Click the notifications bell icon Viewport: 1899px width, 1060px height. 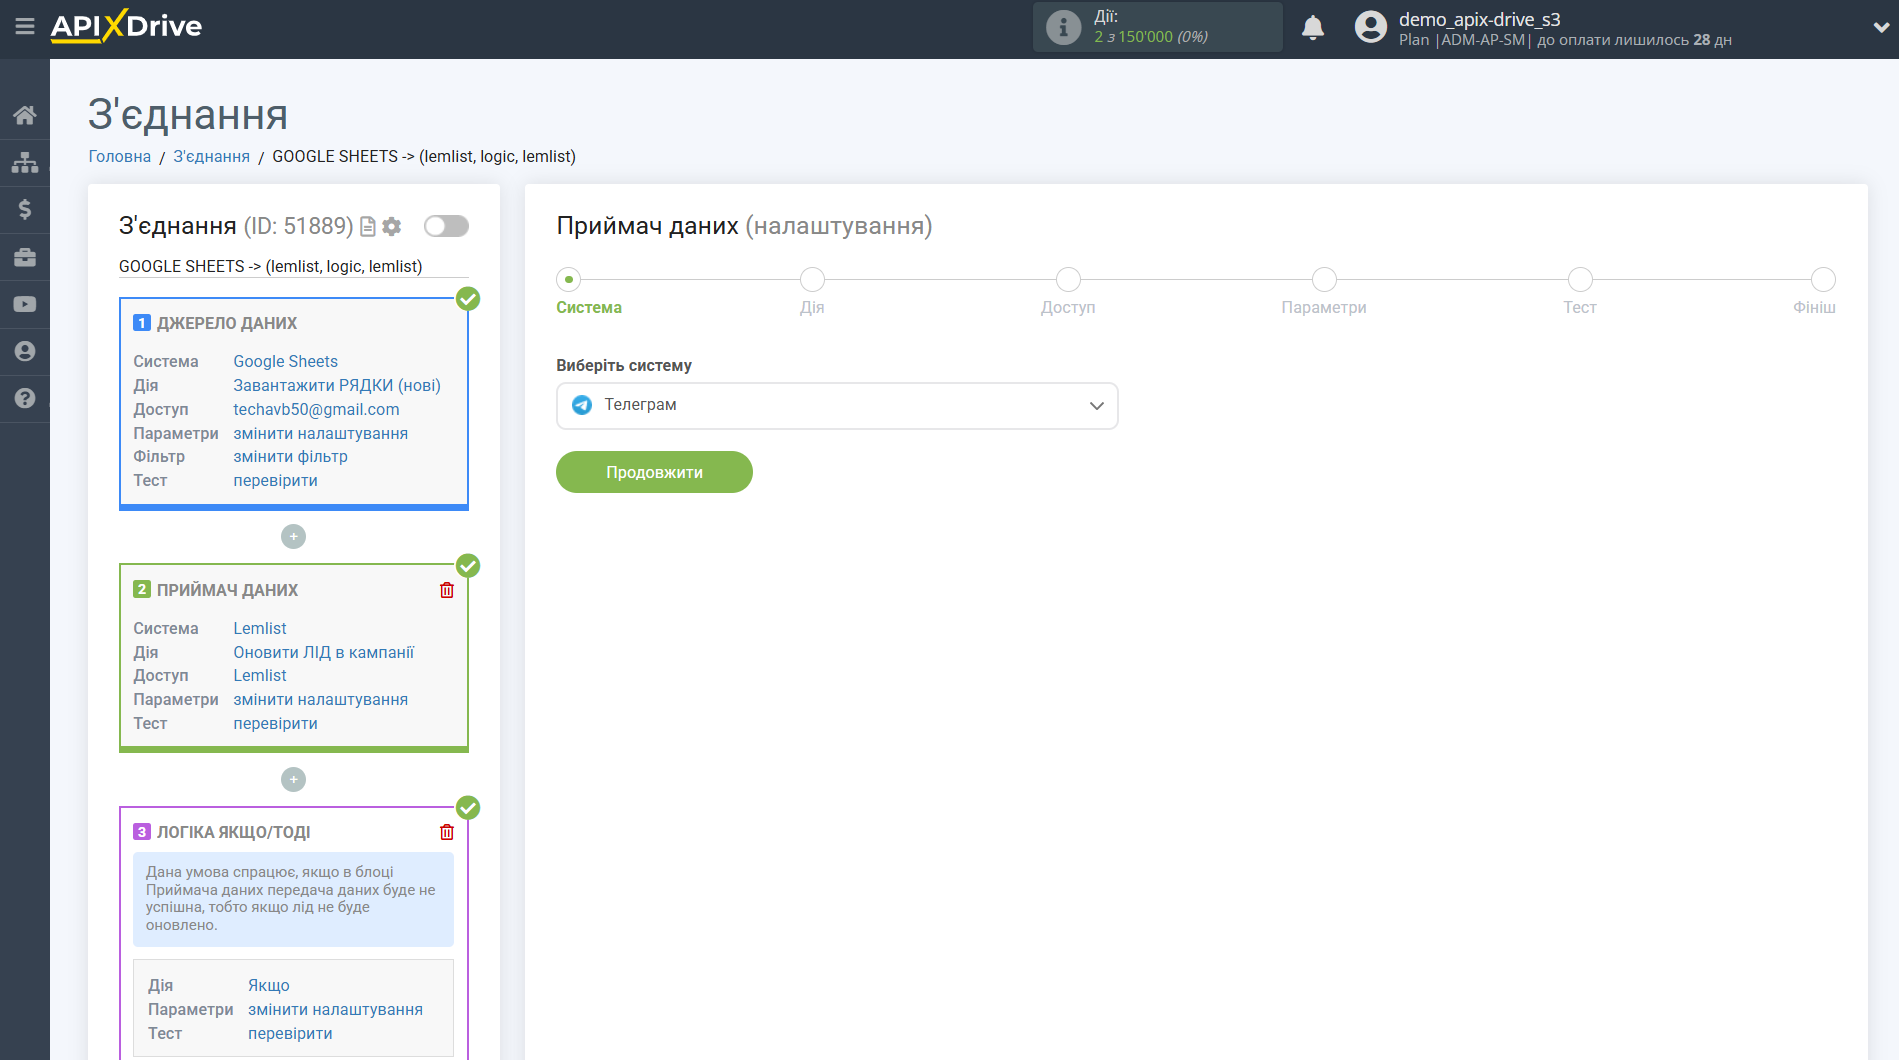[x=1313, y=28]
